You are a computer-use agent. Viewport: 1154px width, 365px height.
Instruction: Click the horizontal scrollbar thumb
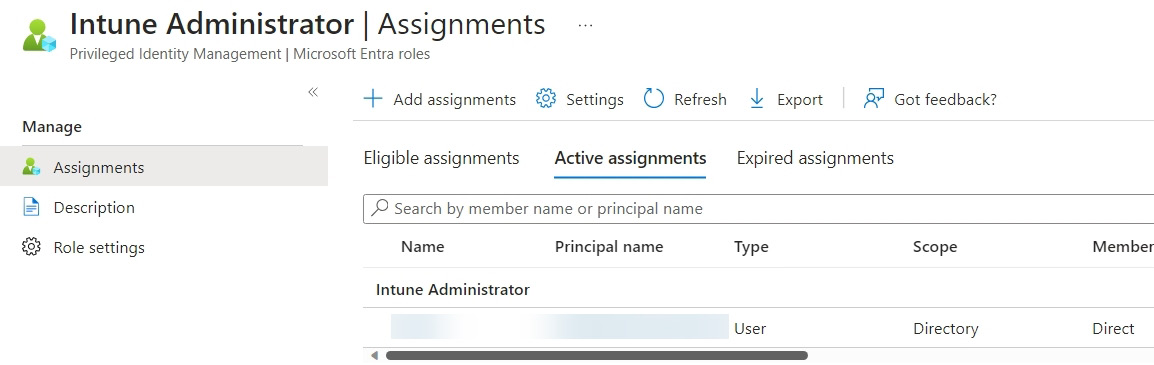(x=597, y=355)
